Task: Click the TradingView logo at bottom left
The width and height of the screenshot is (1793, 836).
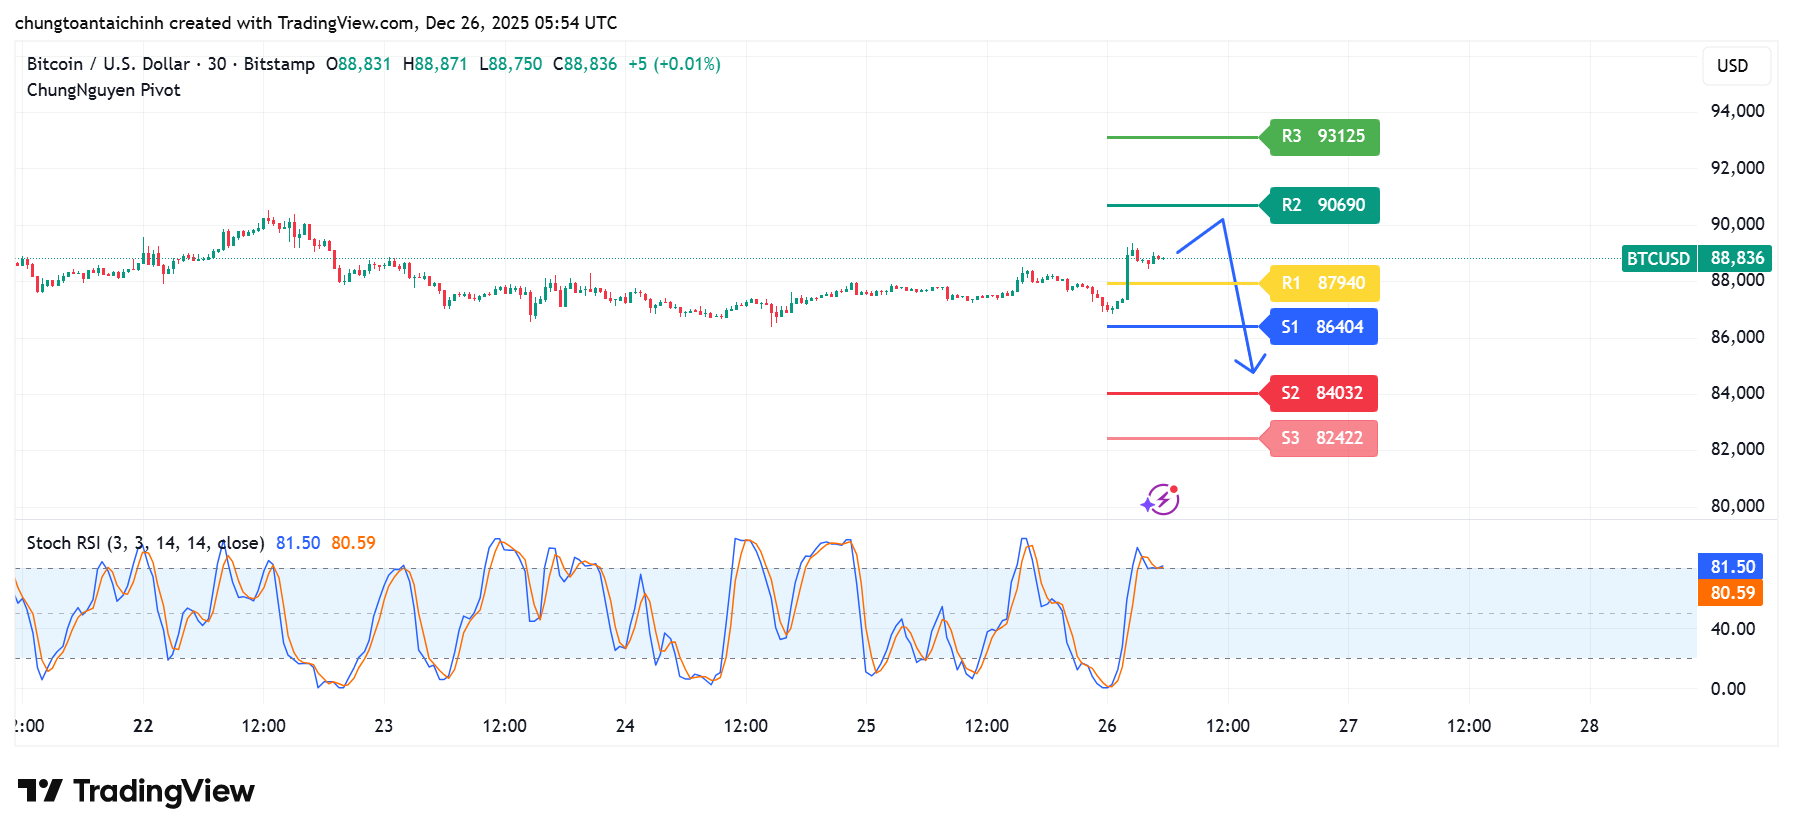Action: [x=136, y=791]
